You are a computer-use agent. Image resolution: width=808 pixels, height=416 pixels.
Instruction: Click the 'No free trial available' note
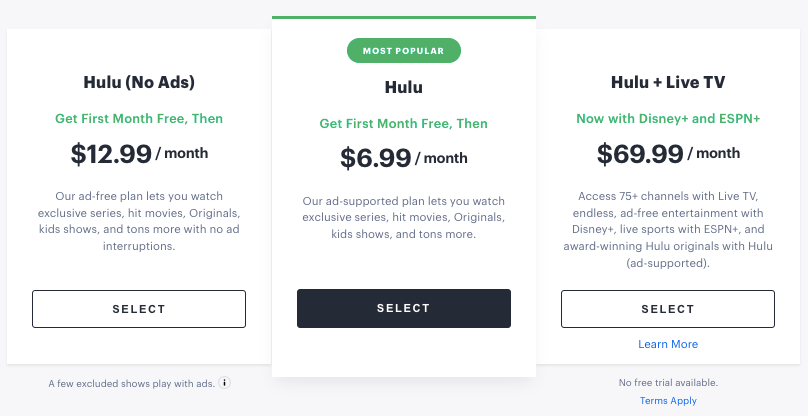pyautogui.click(x=668, y=383)
